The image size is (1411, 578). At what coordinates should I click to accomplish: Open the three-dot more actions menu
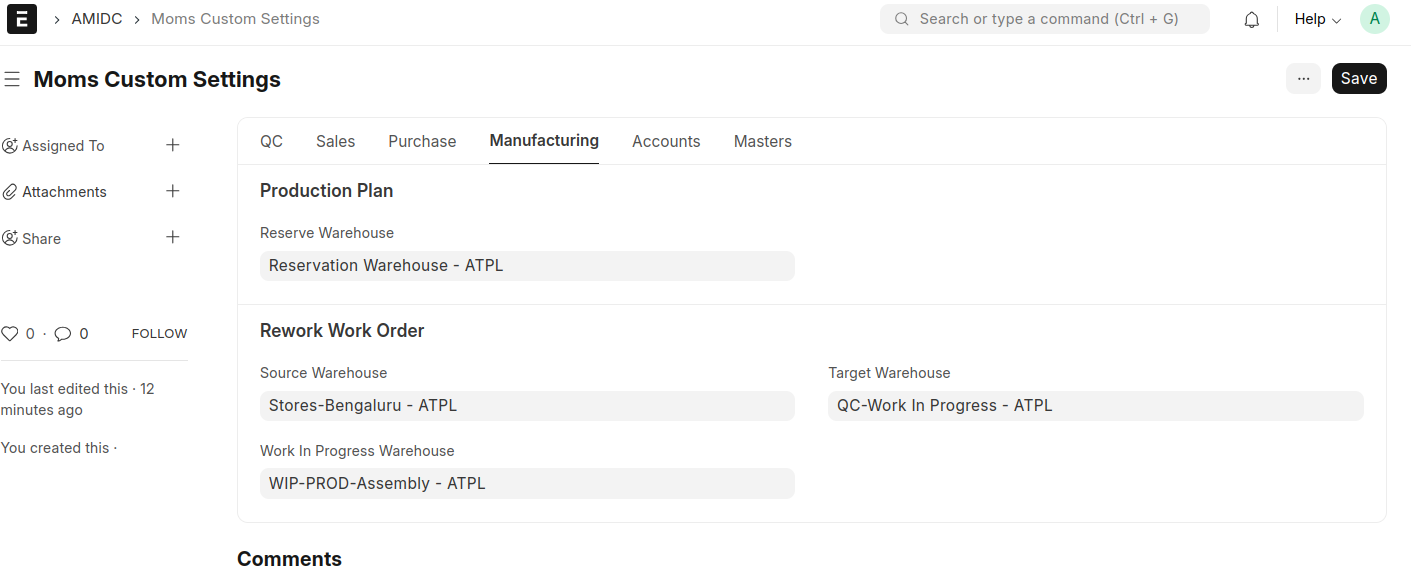(1303, 79)
